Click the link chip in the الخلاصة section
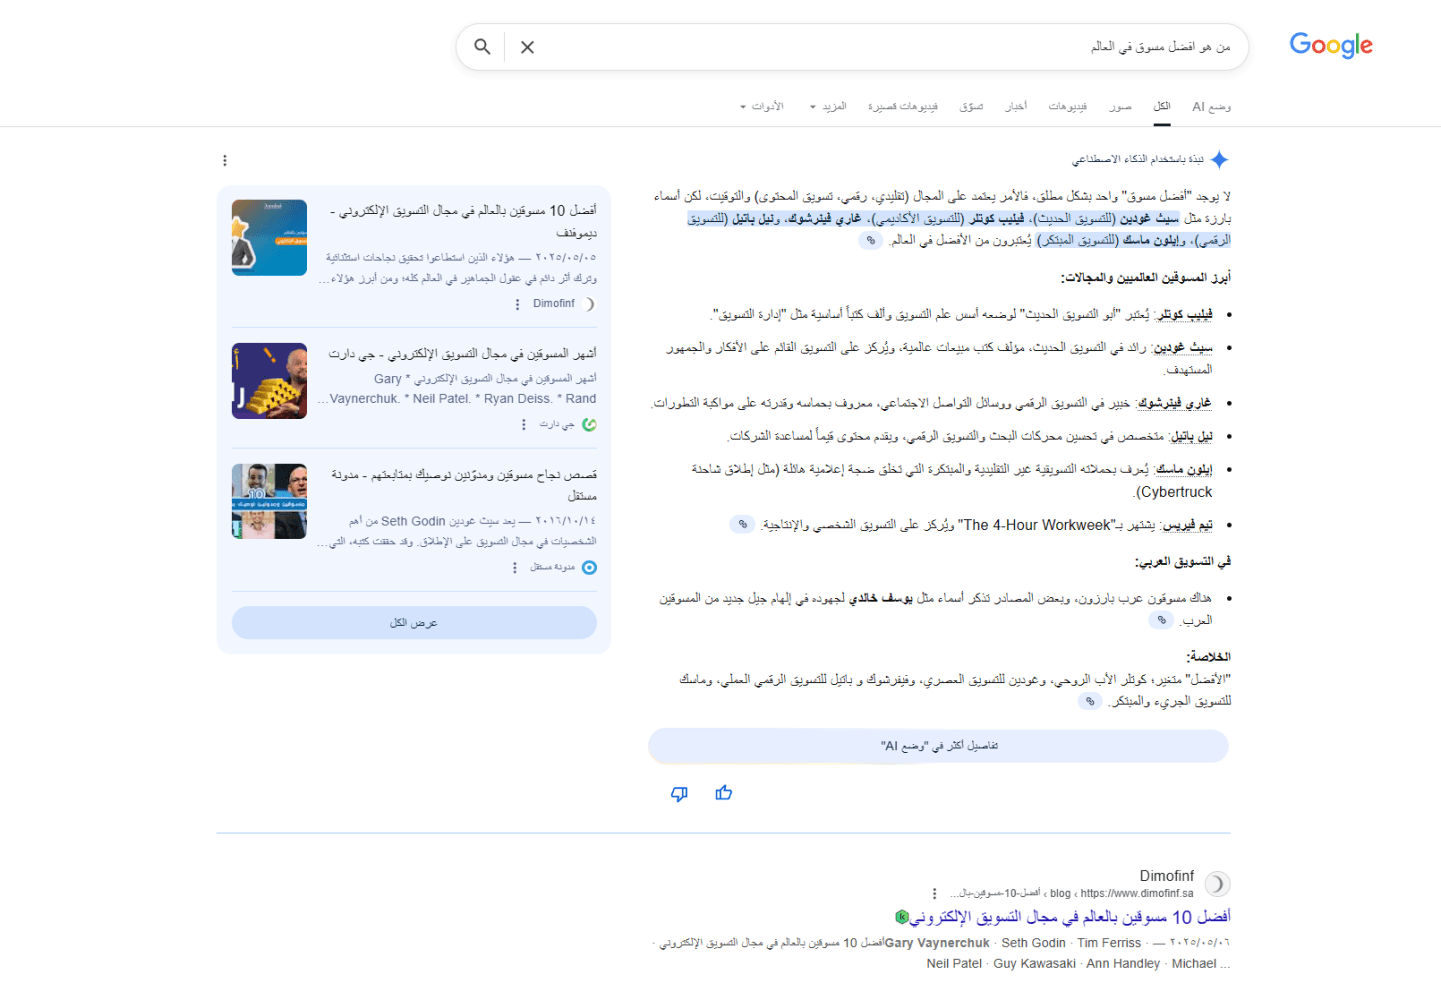Image resolution: width=1441 pixels, height=1000 pixels. (1090, 700)
